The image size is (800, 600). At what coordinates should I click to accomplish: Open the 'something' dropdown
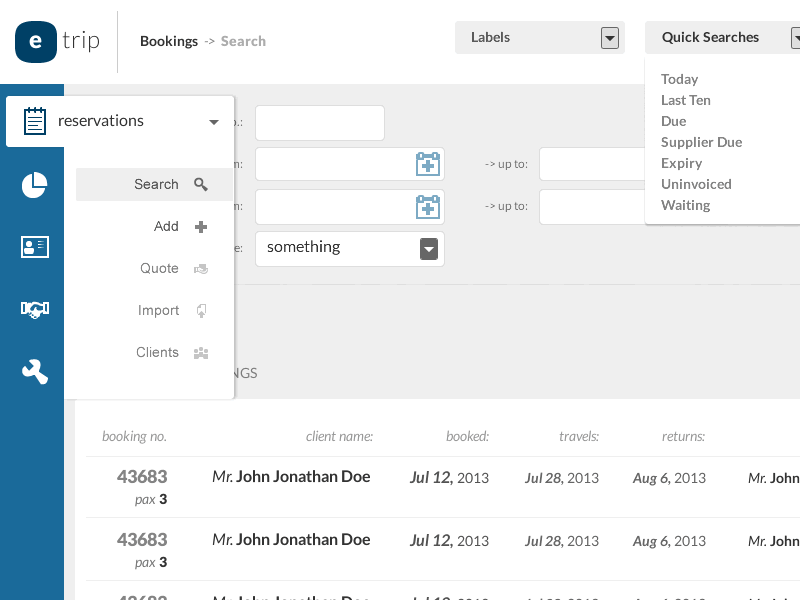click(x=428, y=247)
